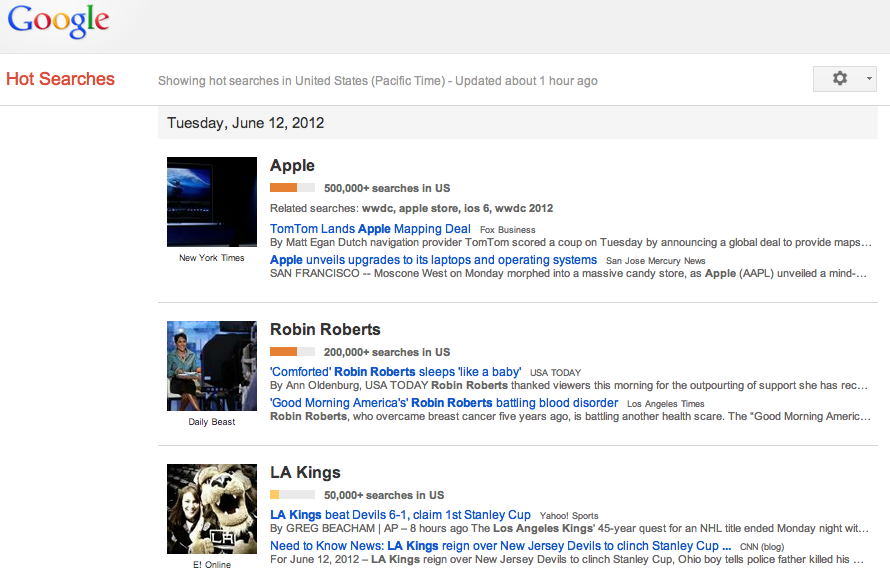Viewport: 890px width, 581px height.
Task: Open 'Robin Roberts battling blood disorder' article
Action: (444, 403)
